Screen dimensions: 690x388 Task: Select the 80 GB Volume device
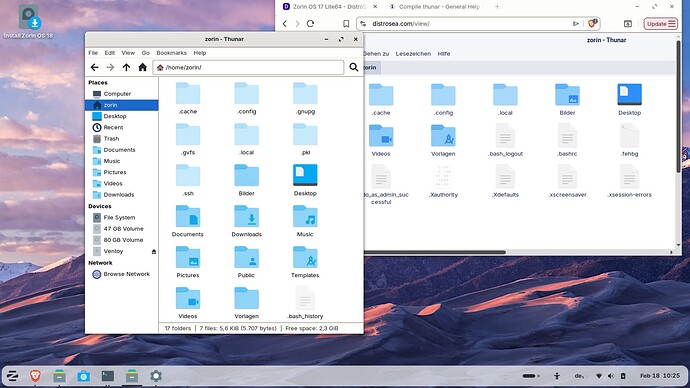tap(121, 240)
